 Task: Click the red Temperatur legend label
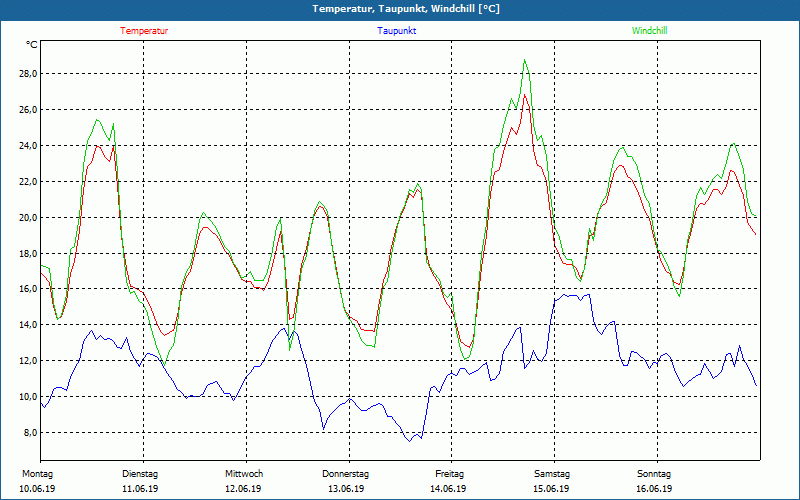pyautogui.click(x=144, y=31)
